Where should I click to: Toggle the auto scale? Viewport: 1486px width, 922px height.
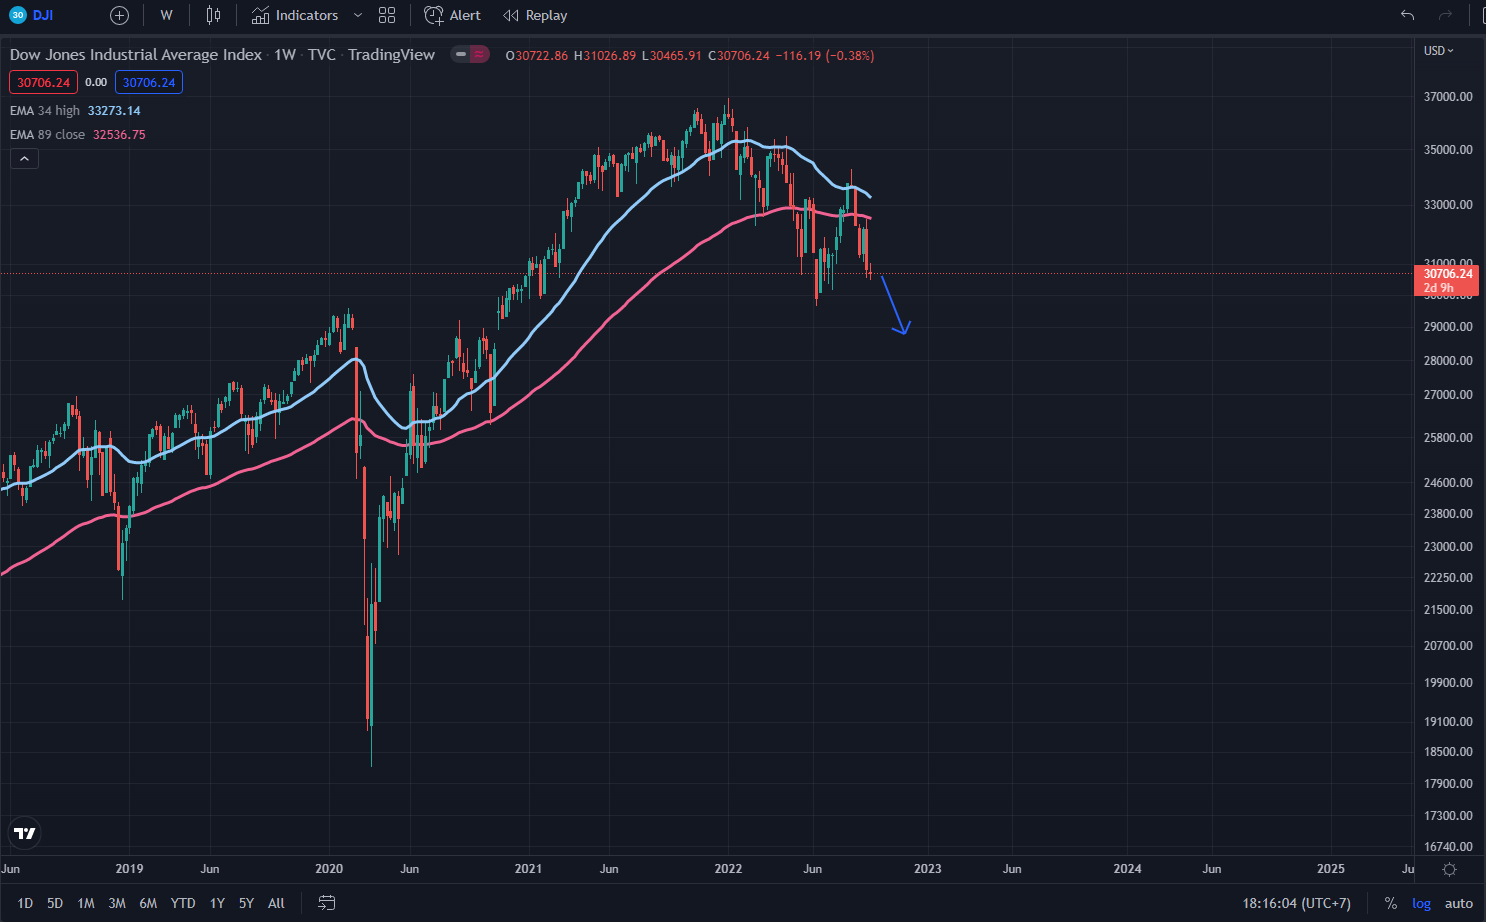click(1459, 903)
